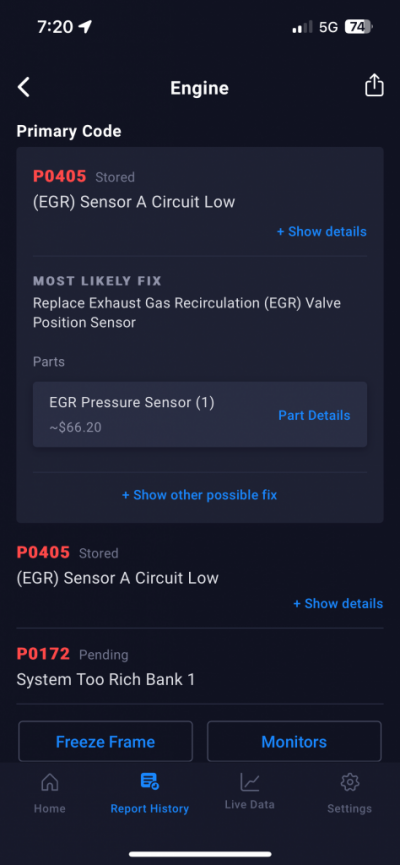Image resolution: width=400 pixels, height=865 pixels.
Task: Open the share icon
Action: click(x=374, y=86)
